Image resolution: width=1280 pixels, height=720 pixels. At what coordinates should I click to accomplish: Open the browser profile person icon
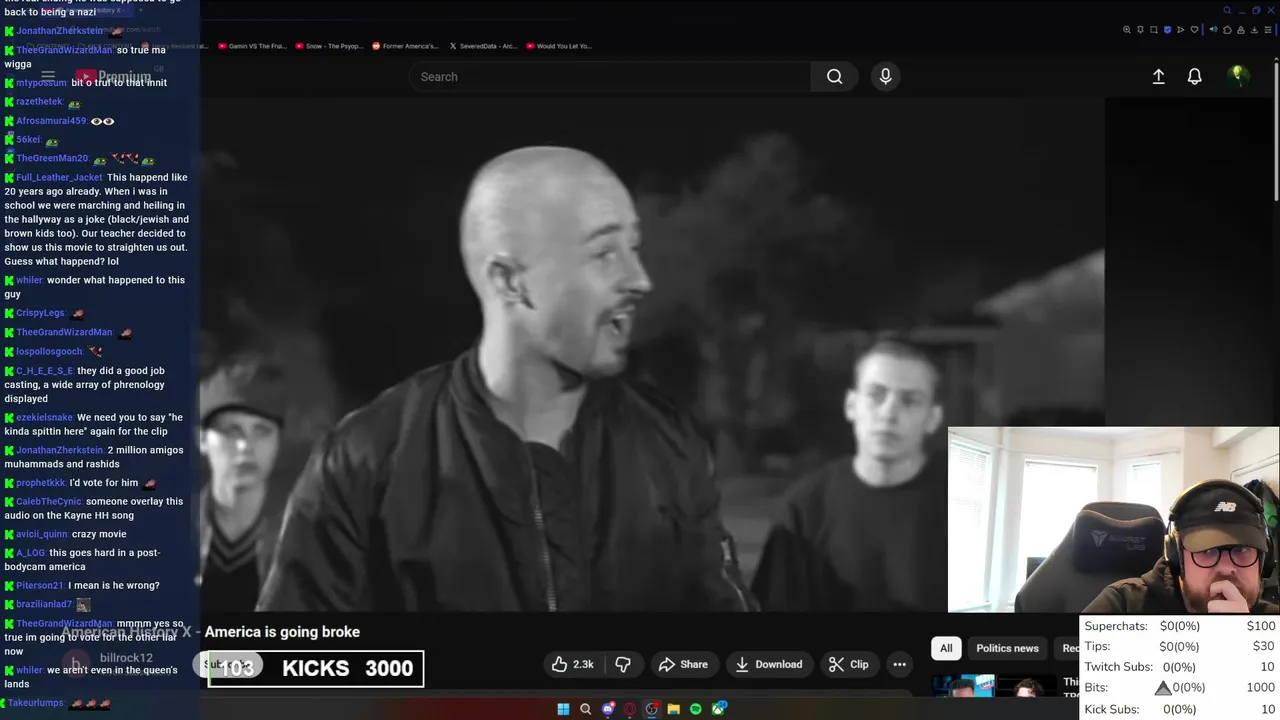1241,29
